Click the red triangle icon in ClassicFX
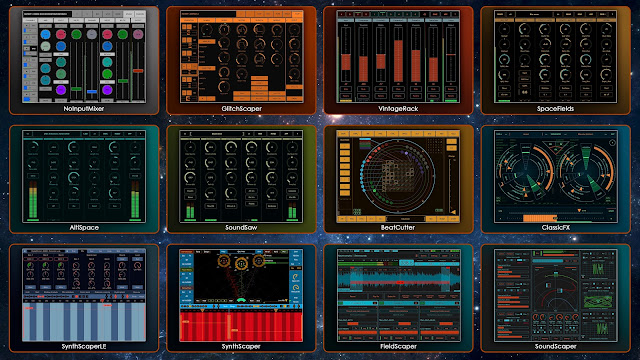Viewport: 640px width, 360px height. coord(556,149)
